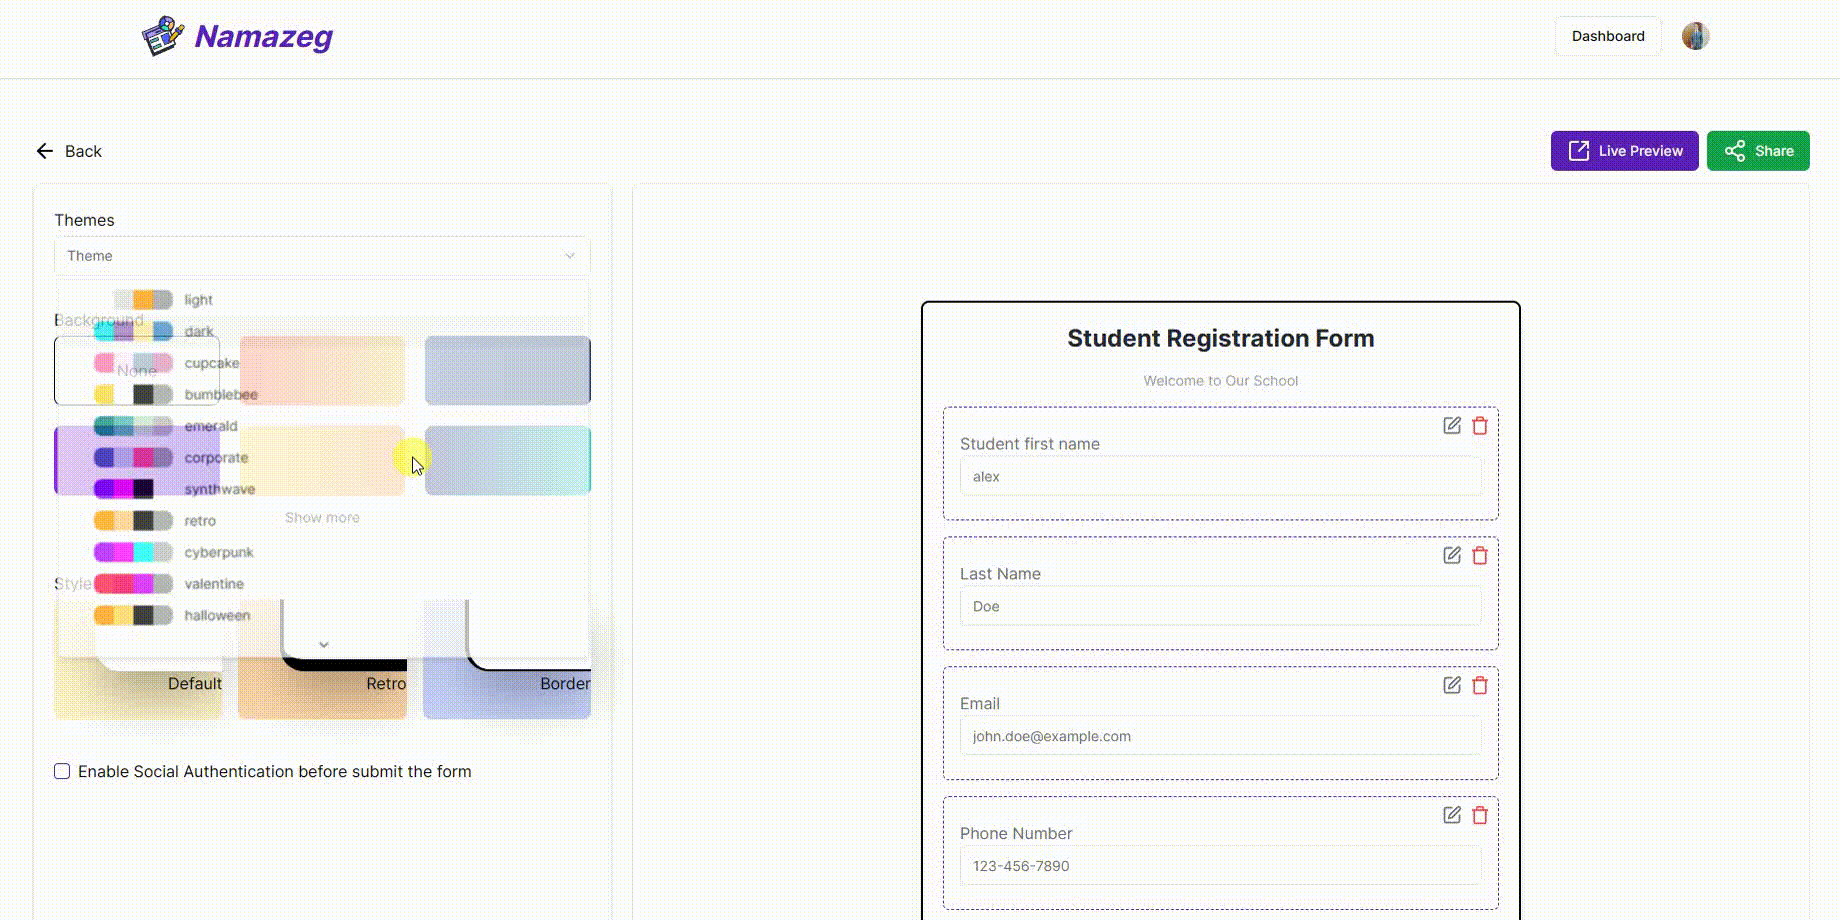Edit the Email field
1840x920 pixels.
click(x=1452, y=685)
